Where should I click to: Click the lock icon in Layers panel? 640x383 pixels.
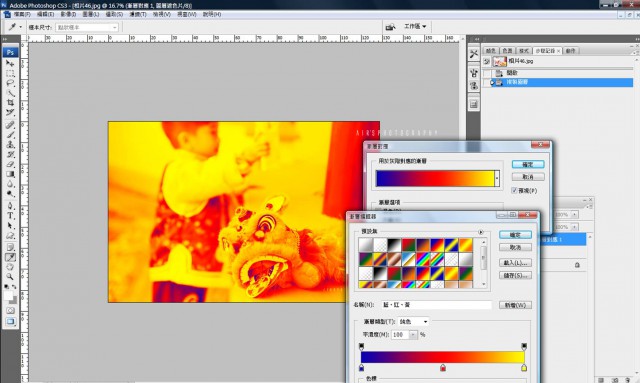tap(577, 265)
